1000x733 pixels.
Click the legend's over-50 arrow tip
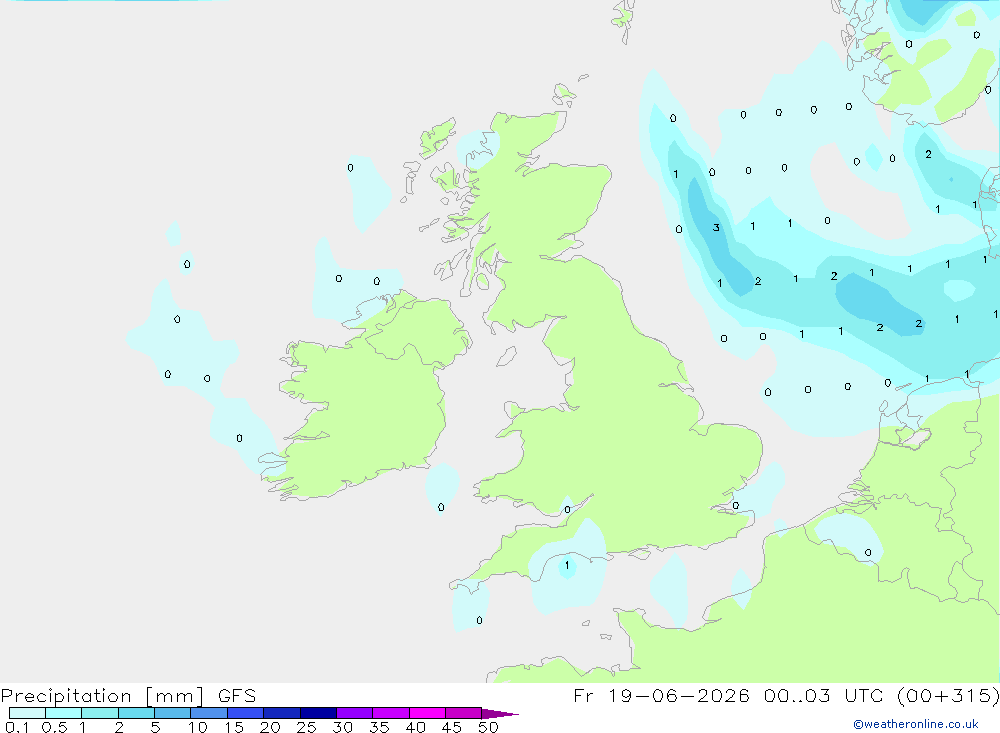click(501, 714)
